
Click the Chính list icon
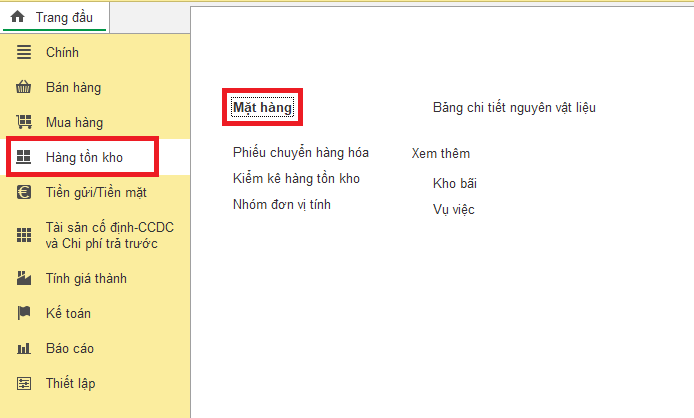tap(24, 52)
